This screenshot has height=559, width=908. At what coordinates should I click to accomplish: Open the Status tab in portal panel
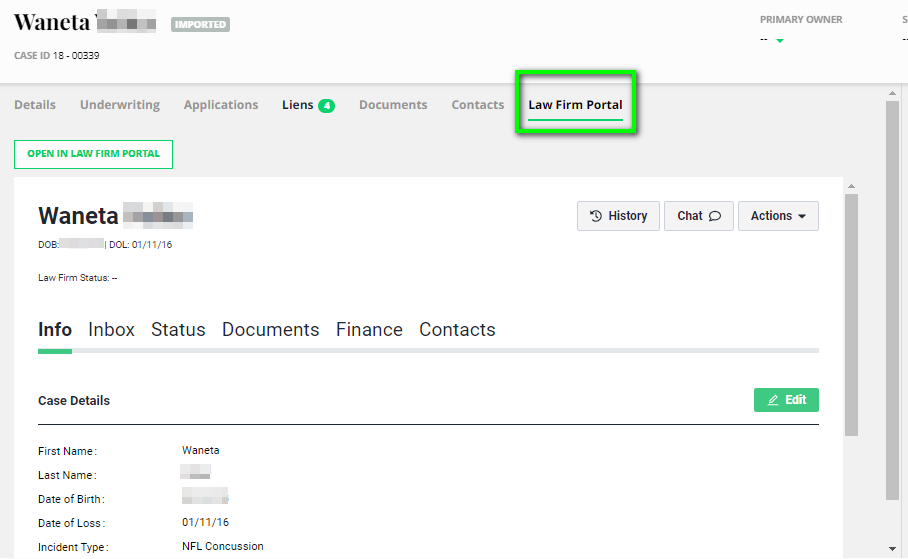pos(178,330)
